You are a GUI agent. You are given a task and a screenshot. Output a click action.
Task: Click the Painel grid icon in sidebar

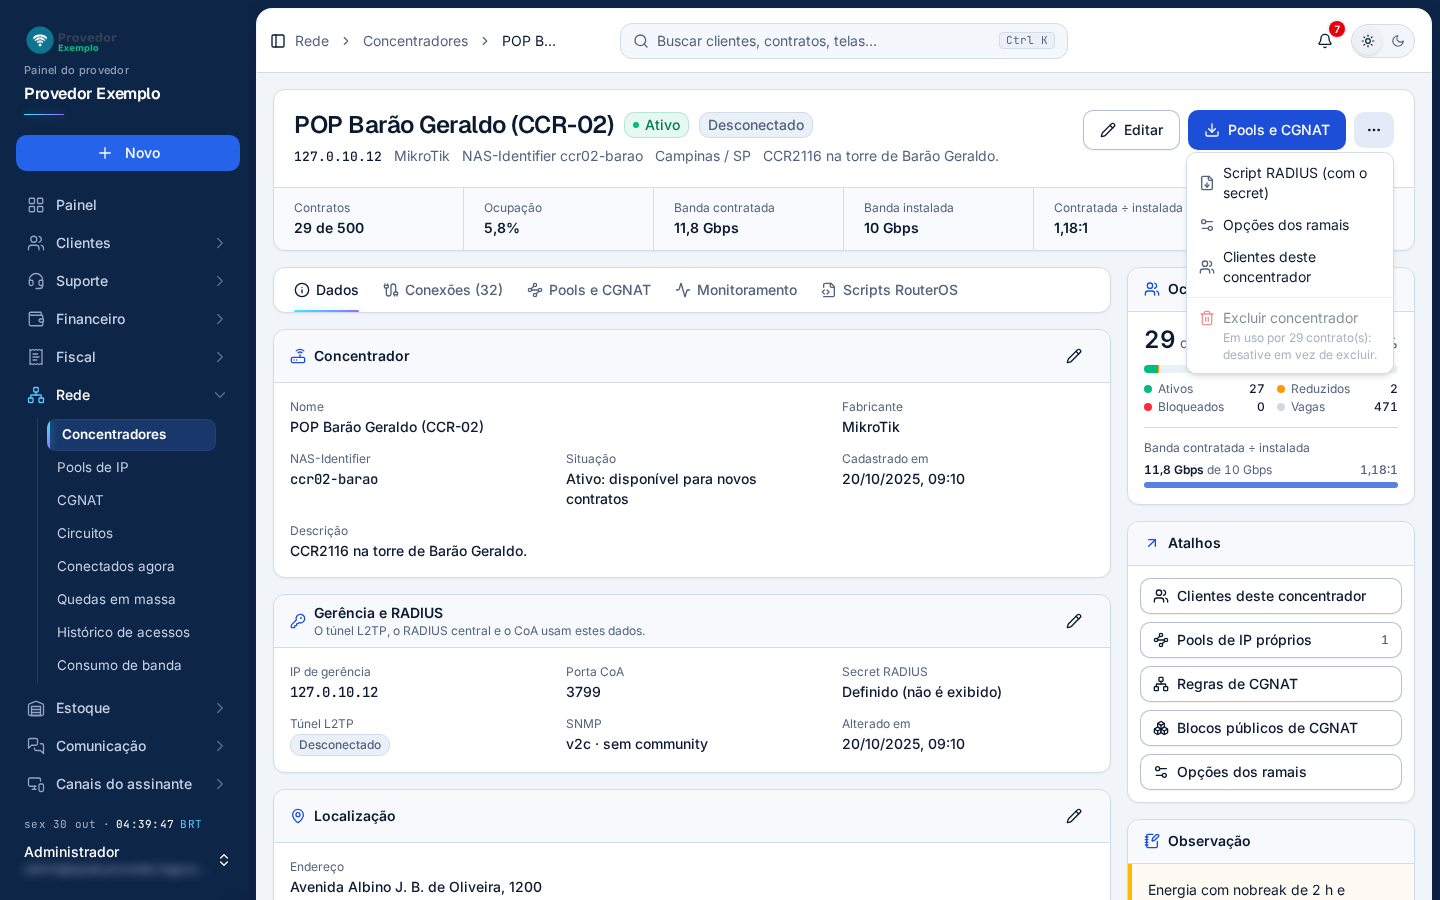[36, 205]
